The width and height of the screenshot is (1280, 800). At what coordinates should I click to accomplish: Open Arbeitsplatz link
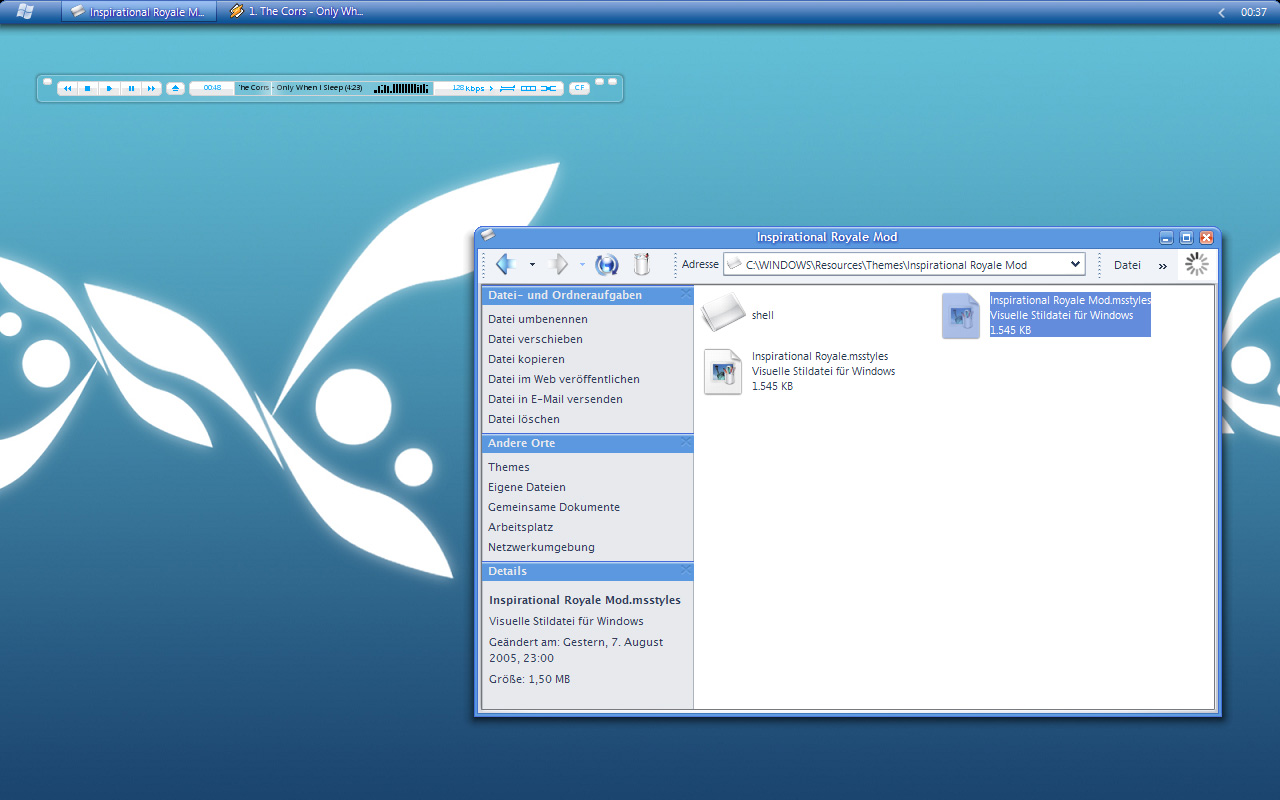point(521,527)
